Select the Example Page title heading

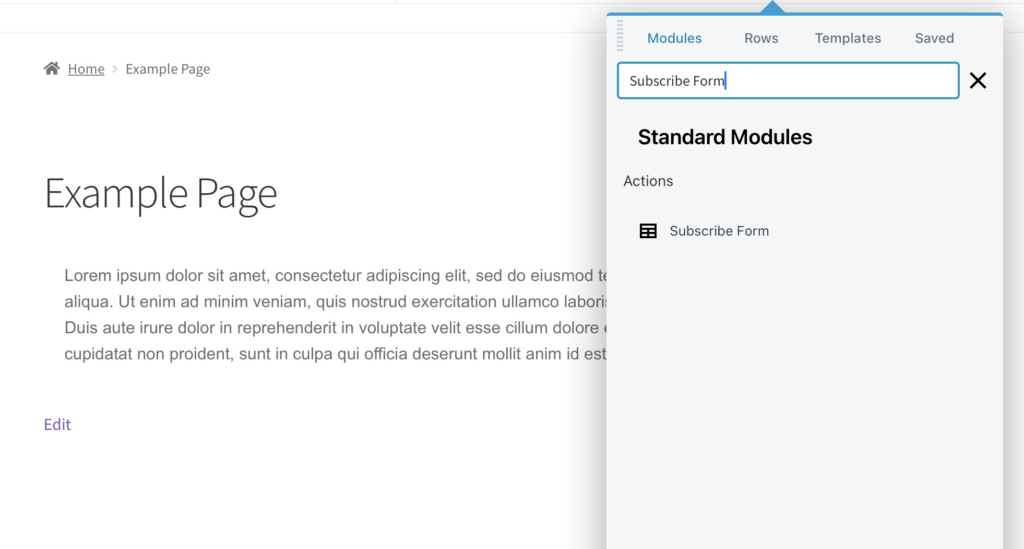(x=161, y=193)
